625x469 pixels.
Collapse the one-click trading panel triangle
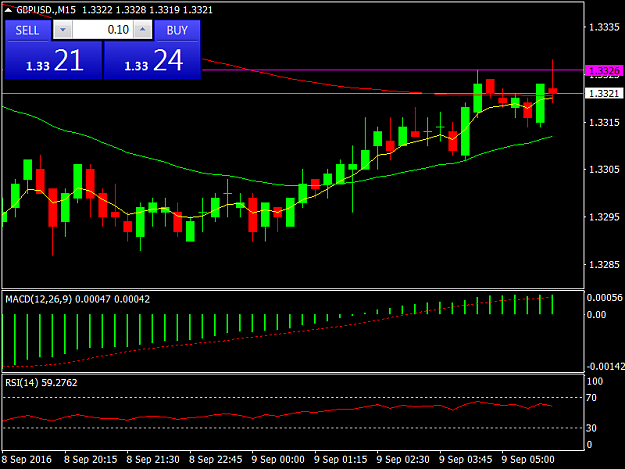[8, 10]
